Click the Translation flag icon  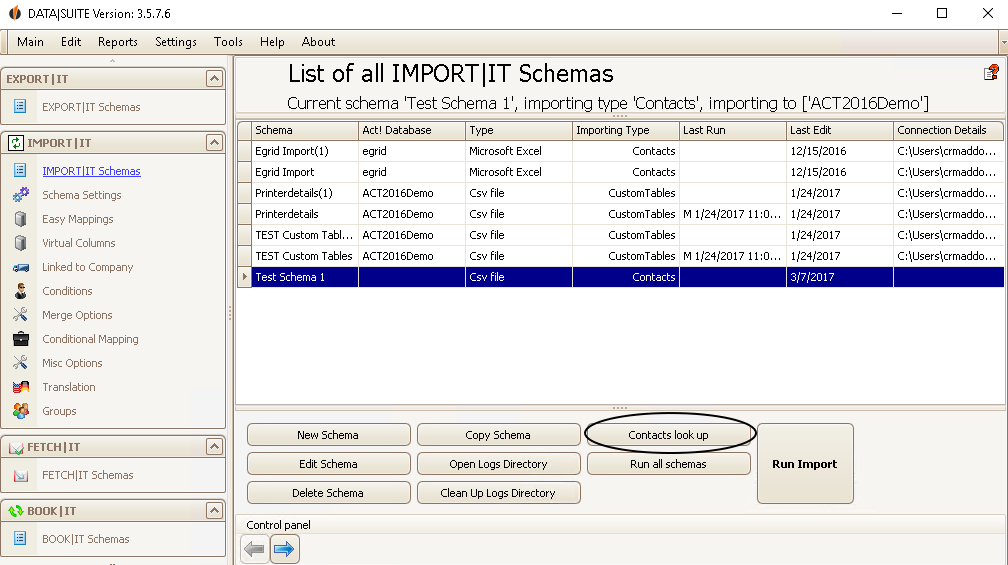pyautogui.click(x=21, y=386)
